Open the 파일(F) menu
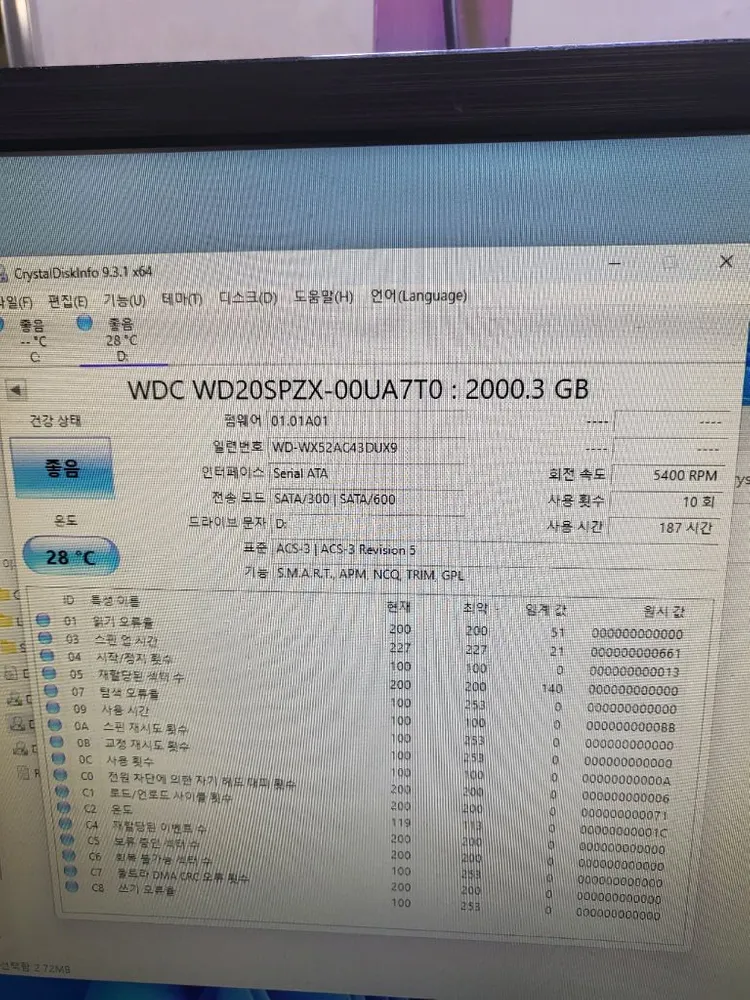Image resolution: width=750 pixels, height=1000 pixels. point(15,302)
